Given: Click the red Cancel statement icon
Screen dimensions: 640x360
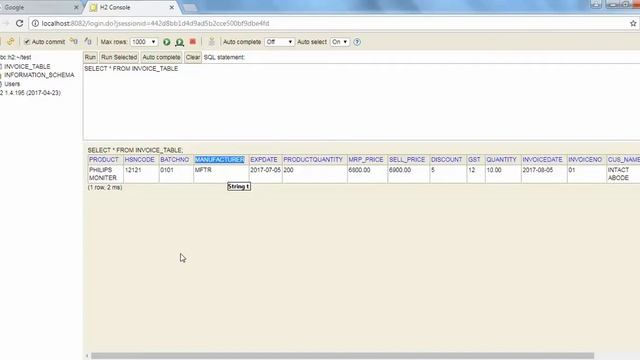Looking at the screenshot, I should 193,41.
